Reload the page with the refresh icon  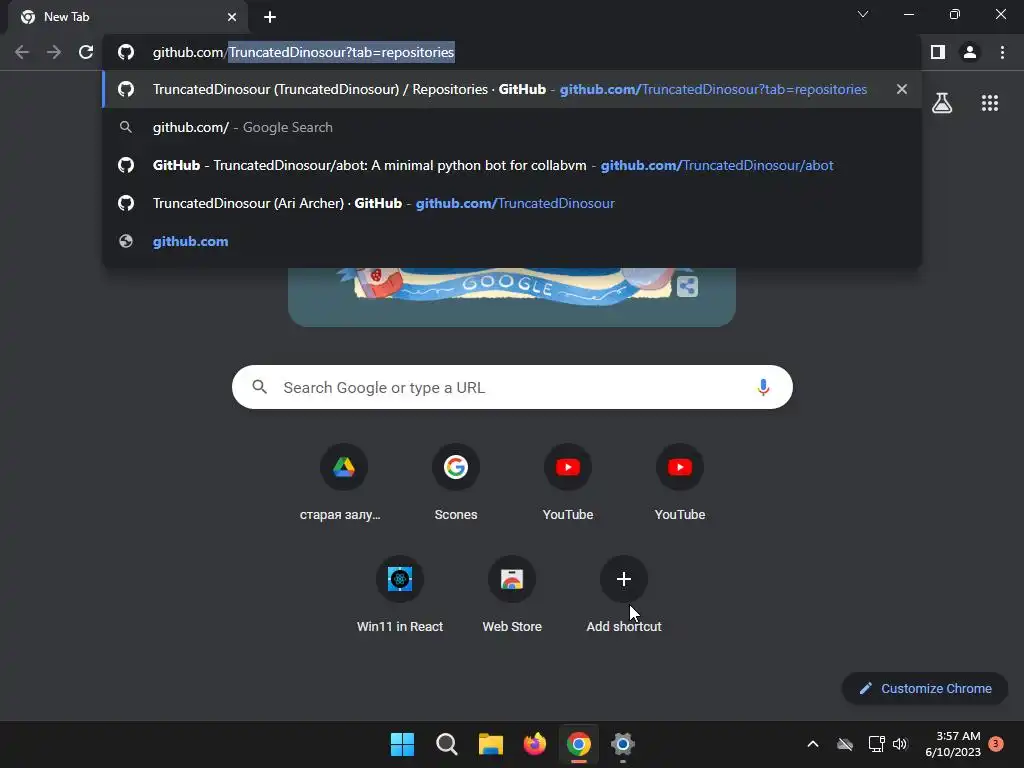[x=86, y=52]
